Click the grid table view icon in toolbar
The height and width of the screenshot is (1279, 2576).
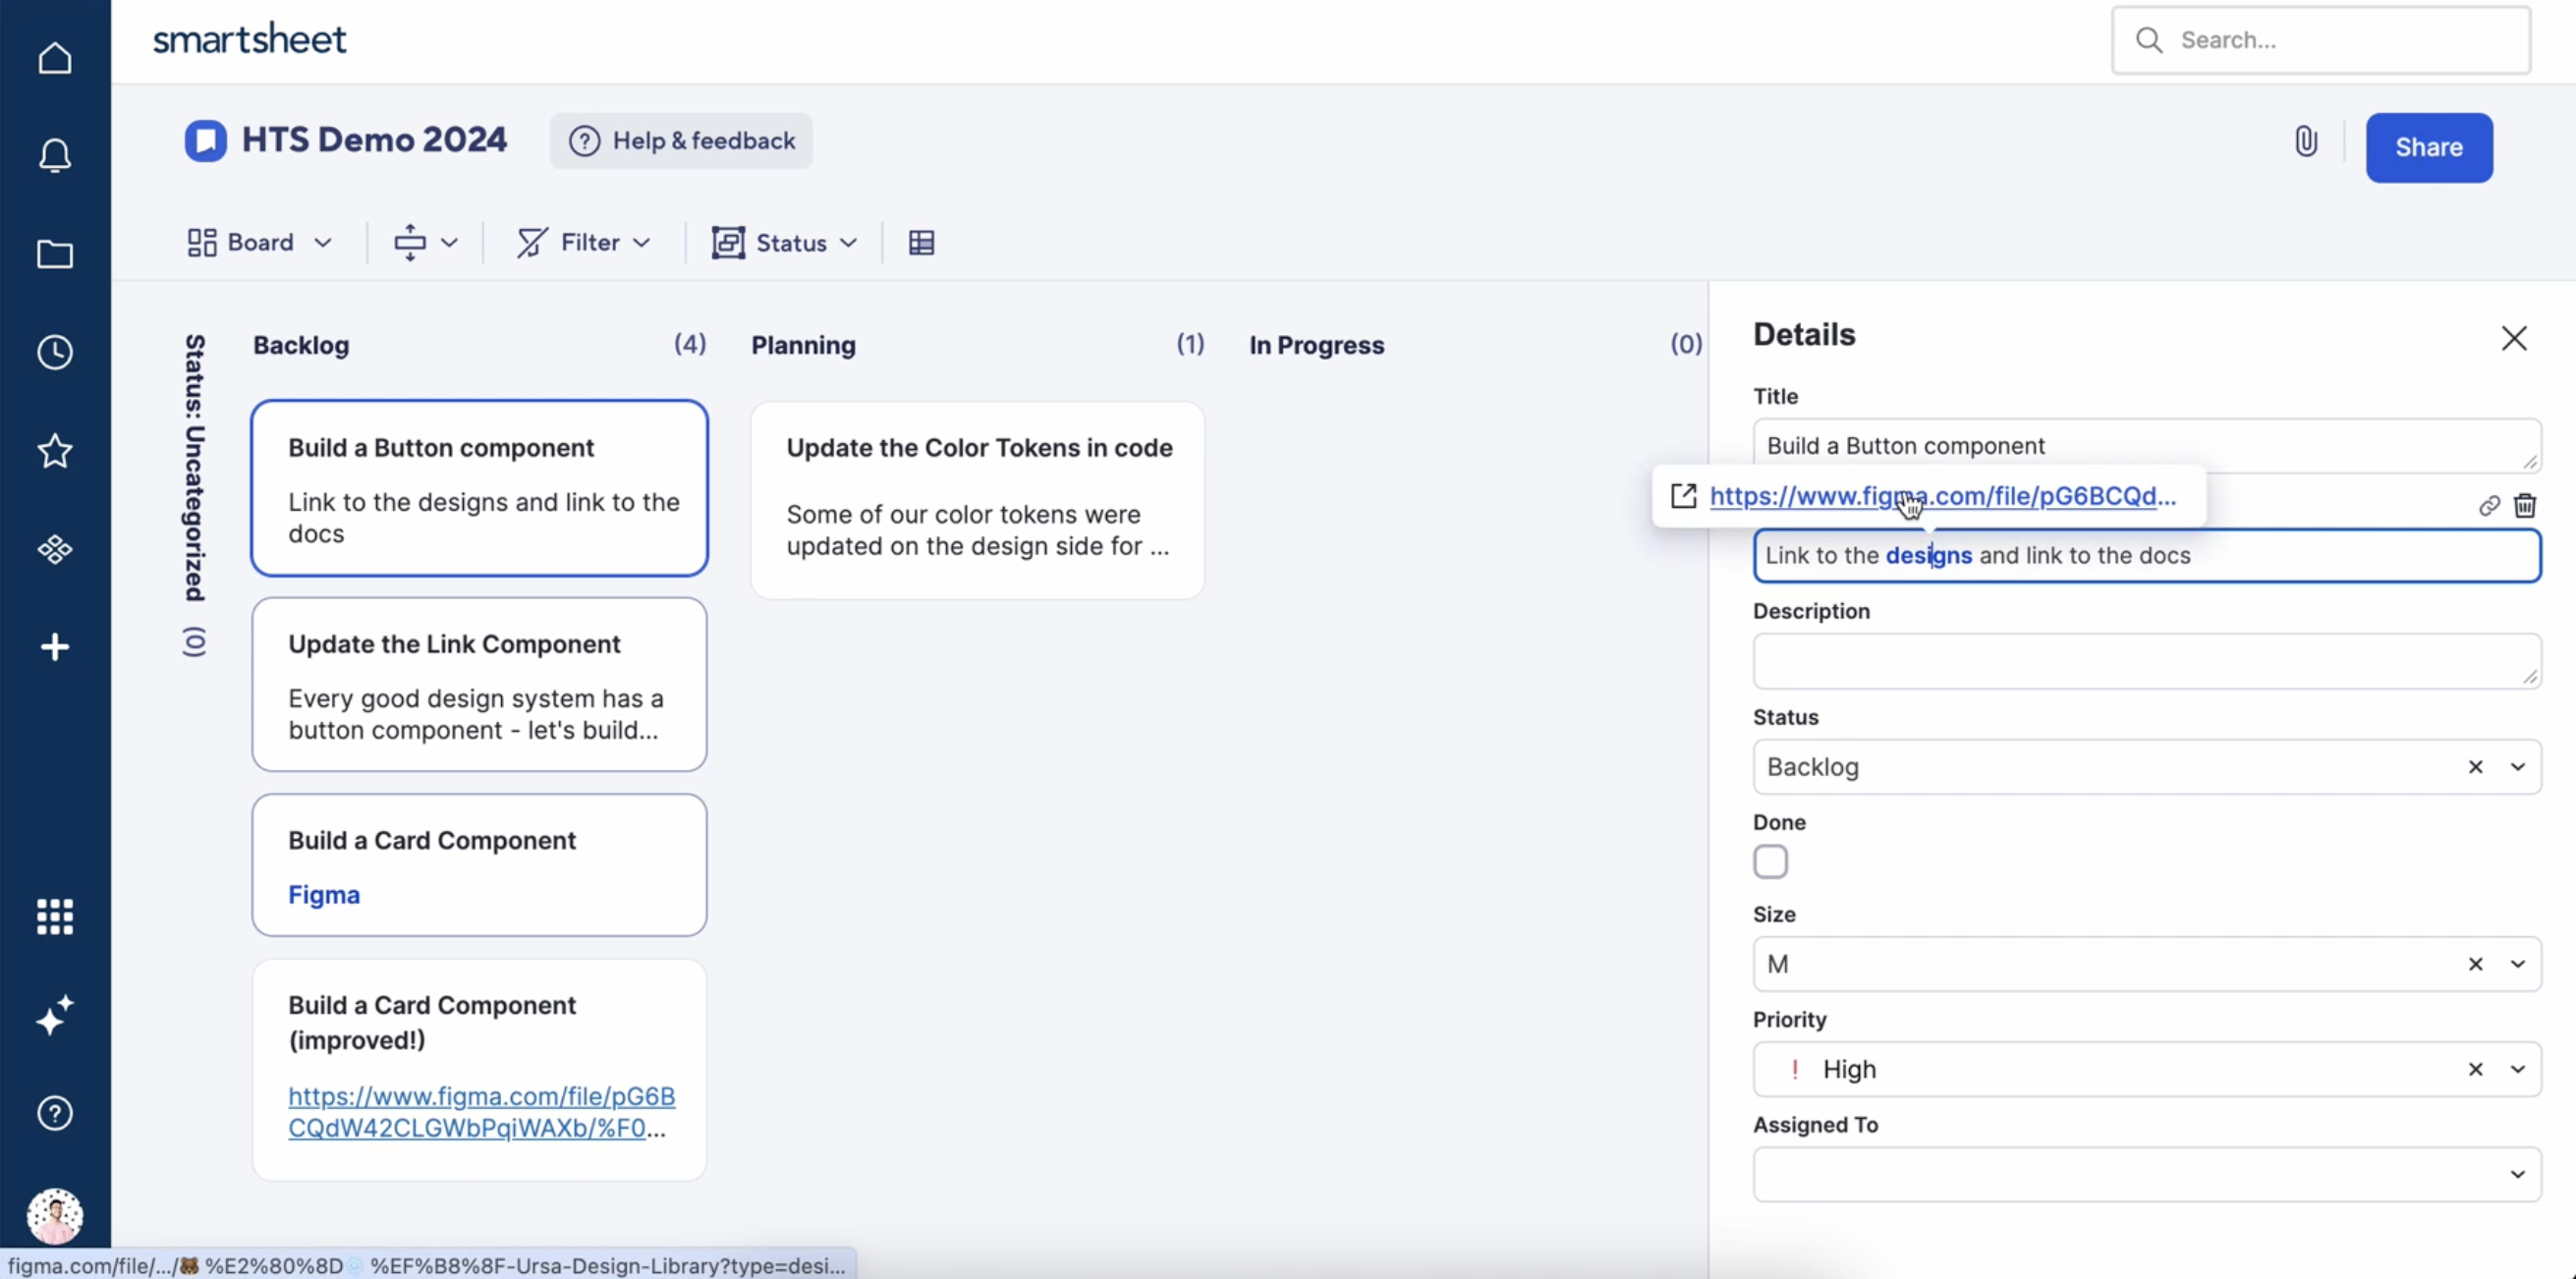[921, 243]
